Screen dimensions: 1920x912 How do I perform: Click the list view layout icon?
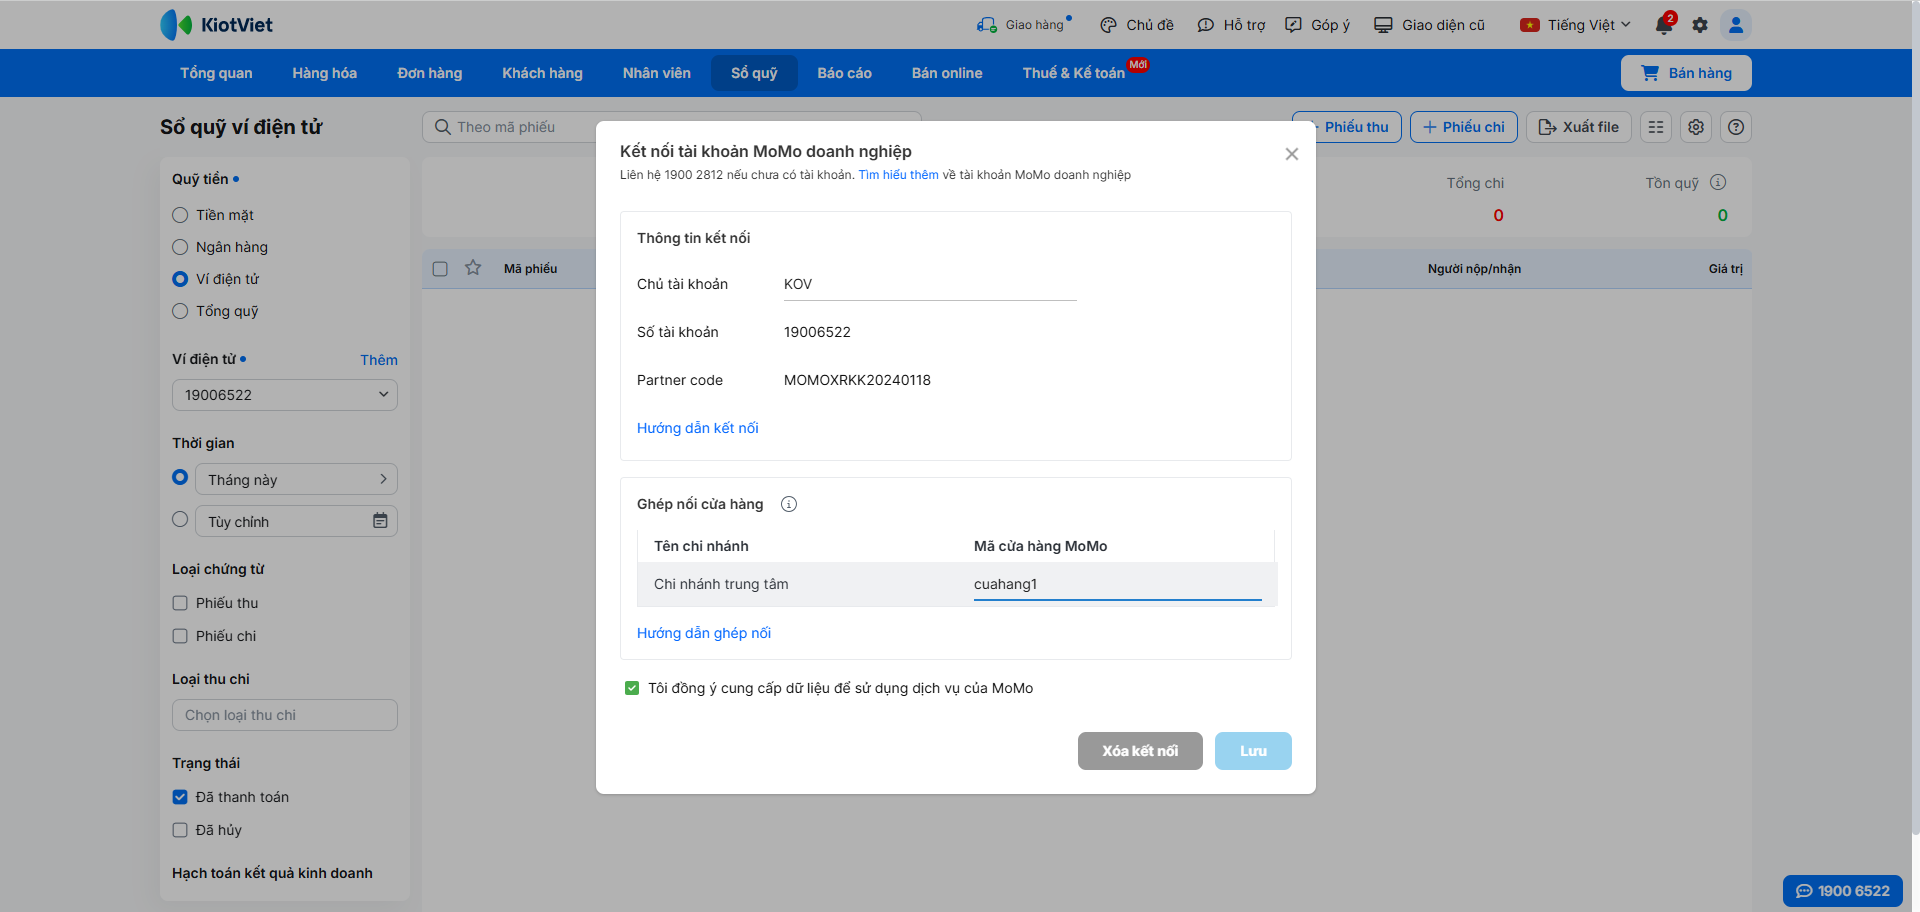(1656, 127)
